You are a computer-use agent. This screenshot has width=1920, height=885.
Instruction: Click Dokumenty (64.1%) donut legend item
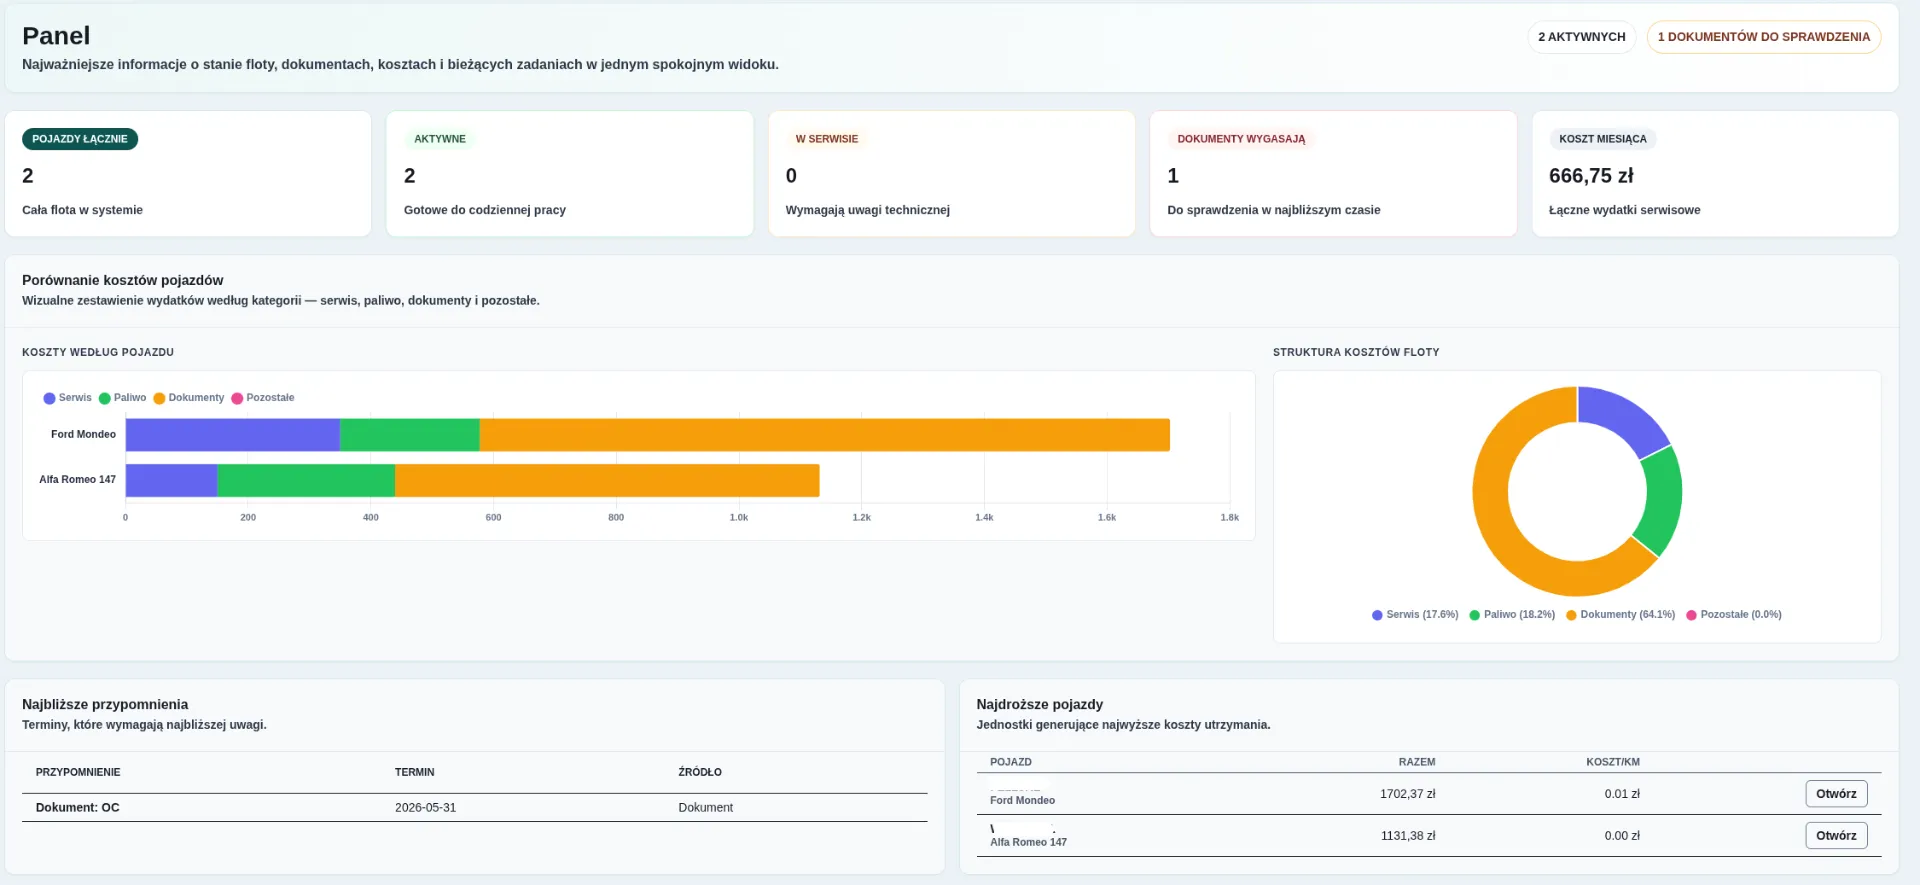1620,615
